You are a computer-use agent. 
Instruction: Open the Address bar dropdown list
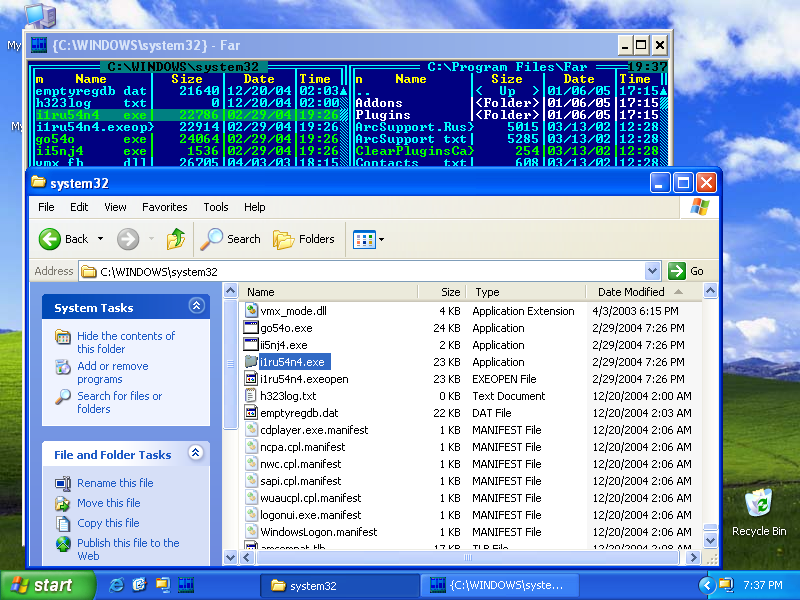[653, 271]
